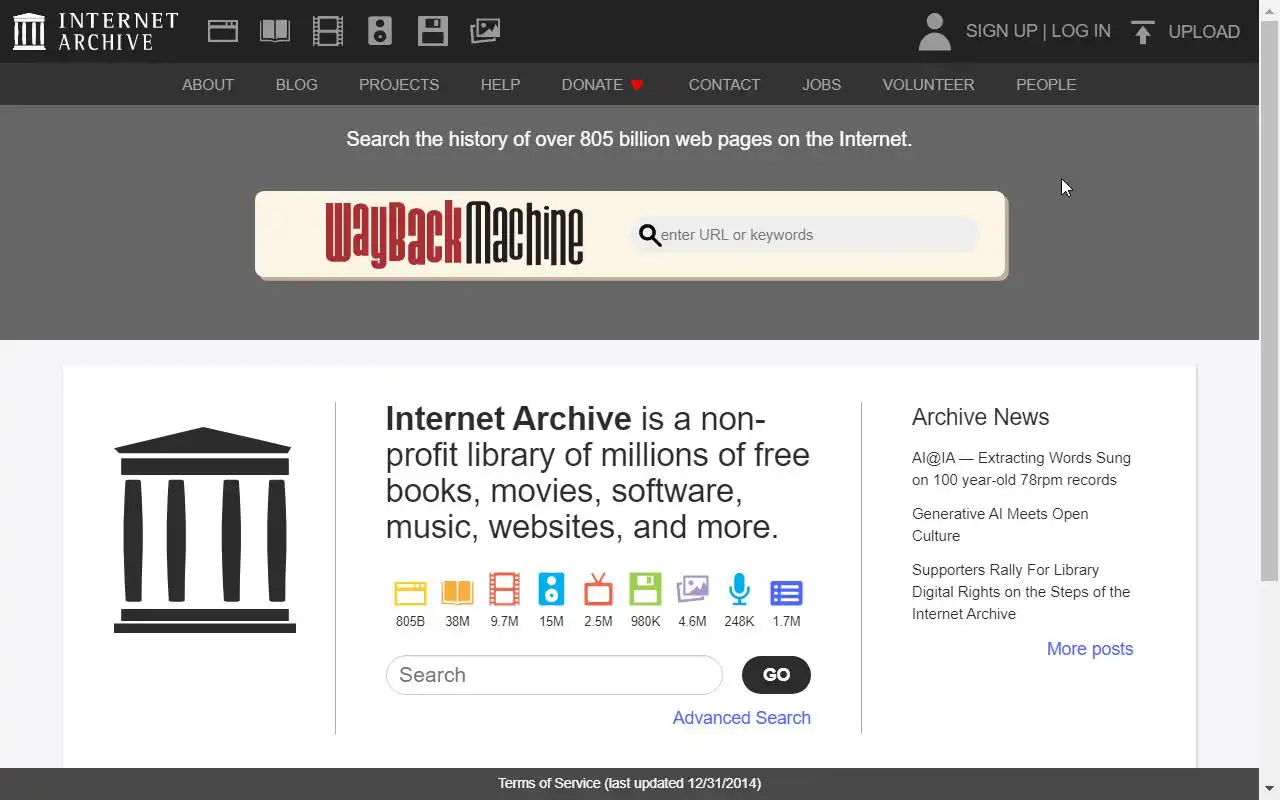
Task: Click the SIGN UP link
Action: (x=1001, y=31)
